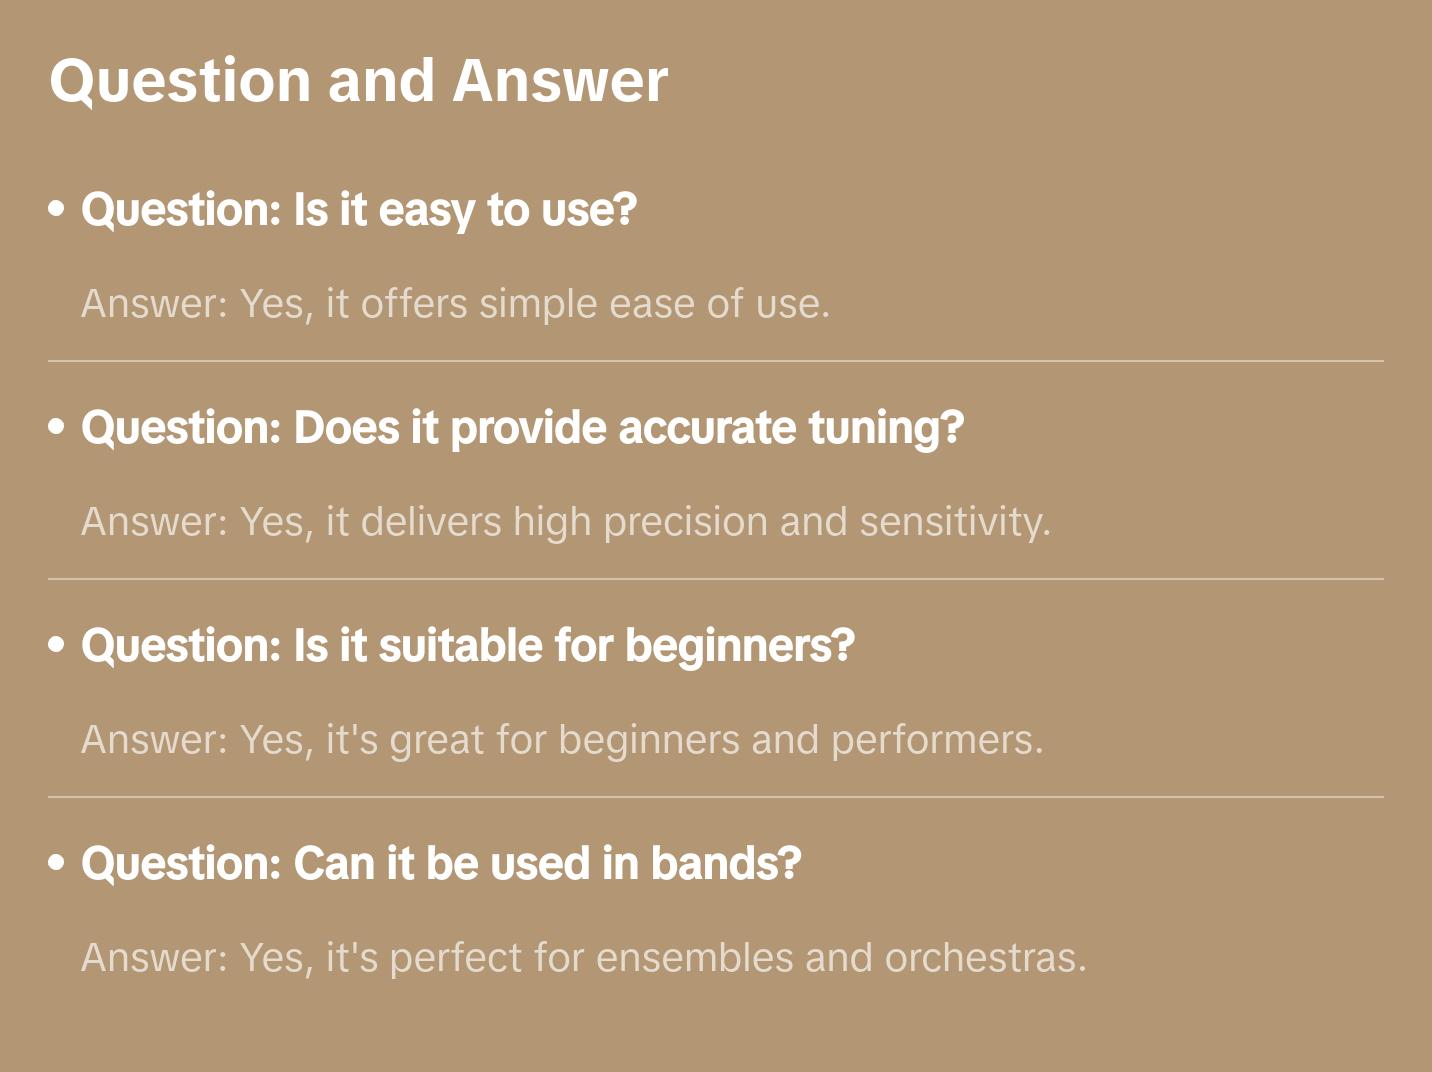The image size is (1432, 1072).
Task: Click the word 'Answer' in the page heading
Action: tap(559, 80)
